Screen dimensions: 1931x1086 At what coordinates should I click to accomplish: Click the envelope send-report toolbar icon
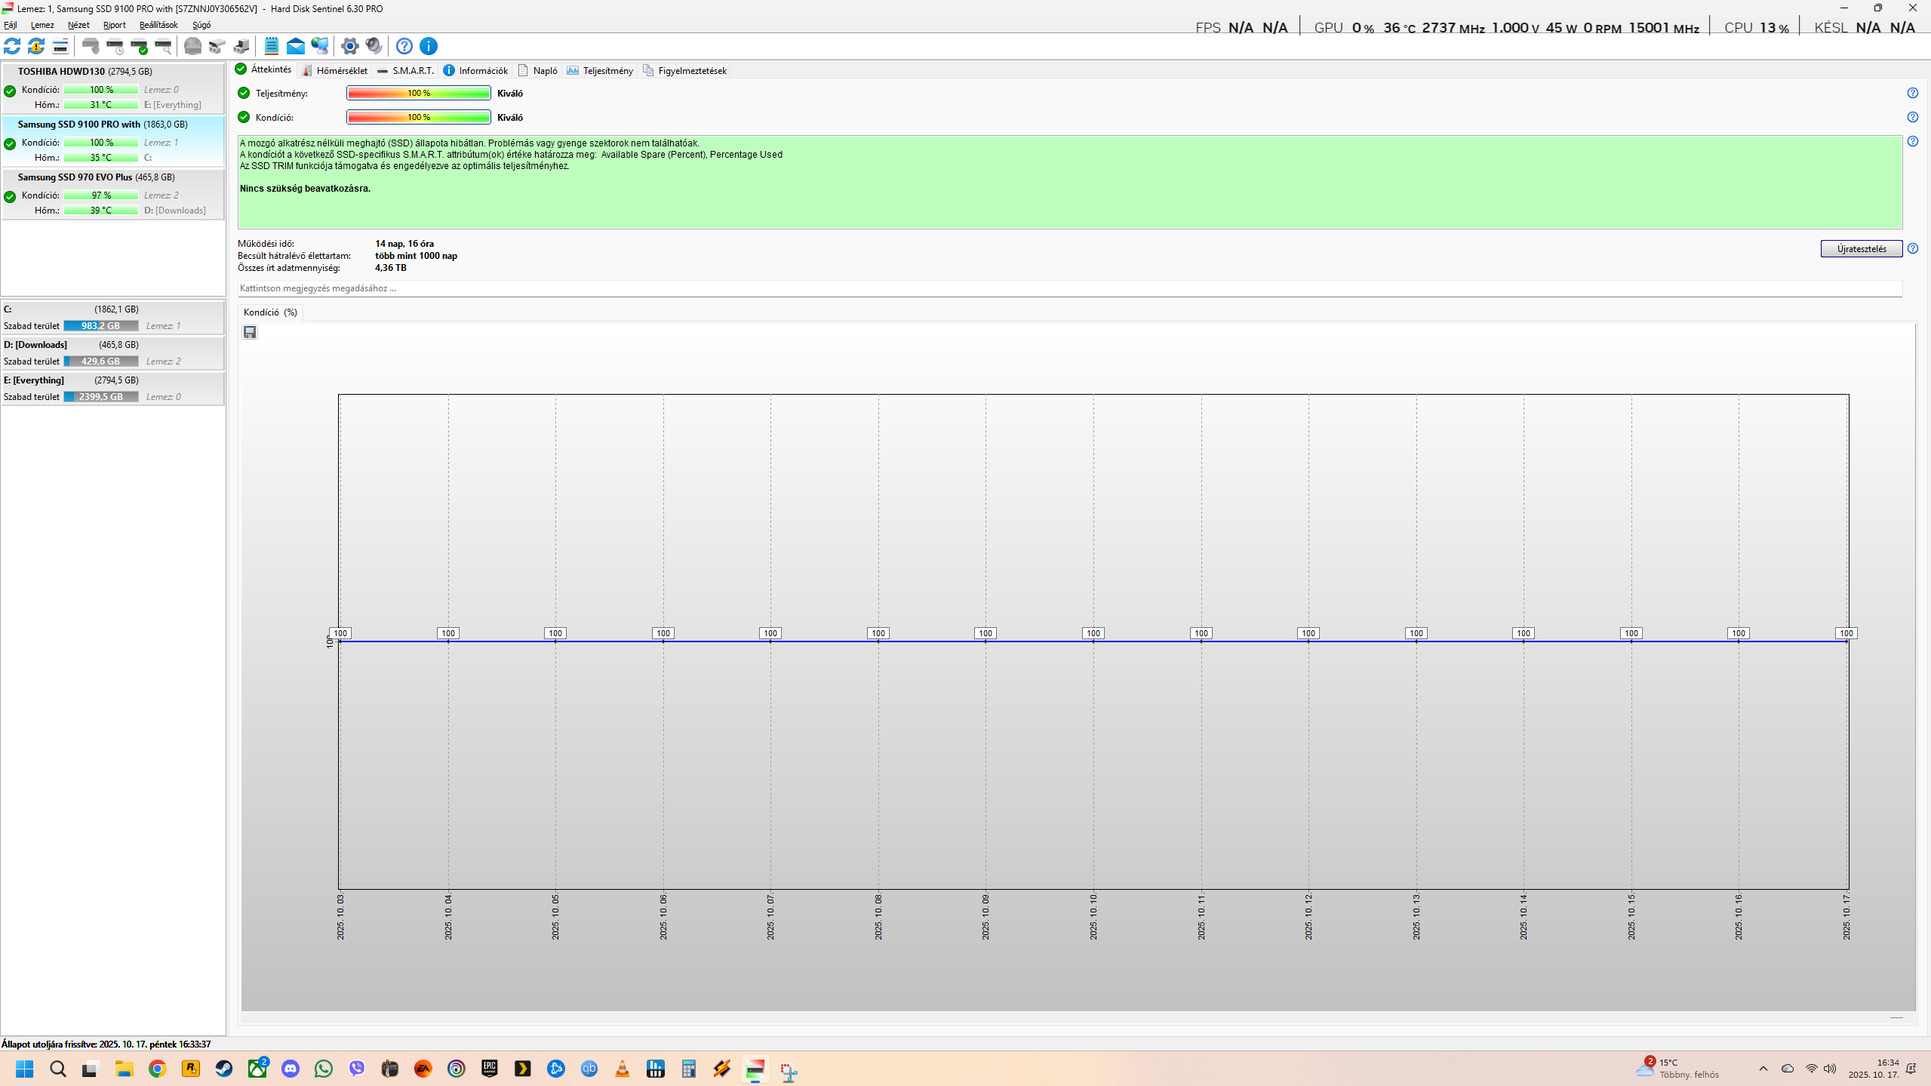pos(296,46)
